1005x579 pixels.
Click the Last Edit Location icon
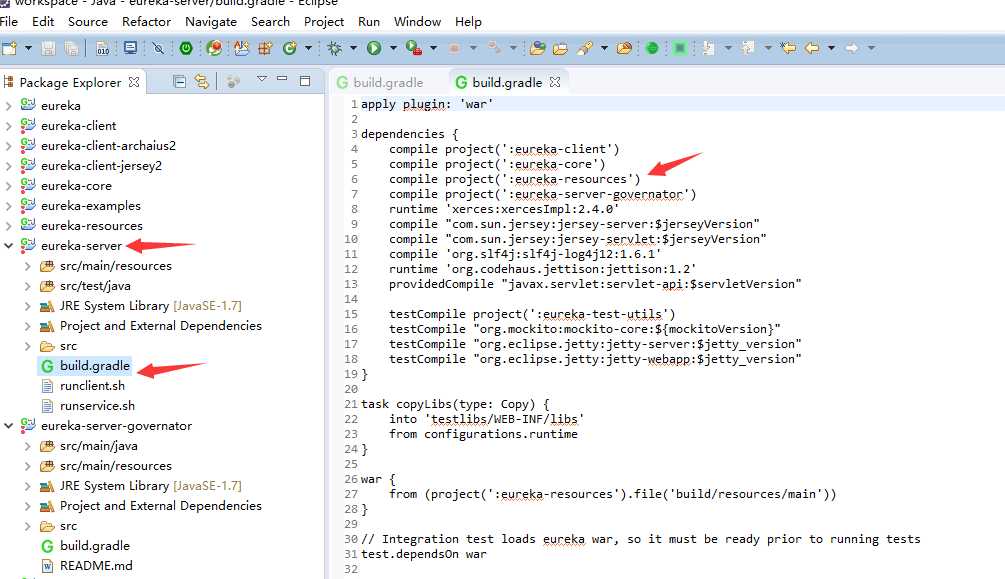[788, 48]
